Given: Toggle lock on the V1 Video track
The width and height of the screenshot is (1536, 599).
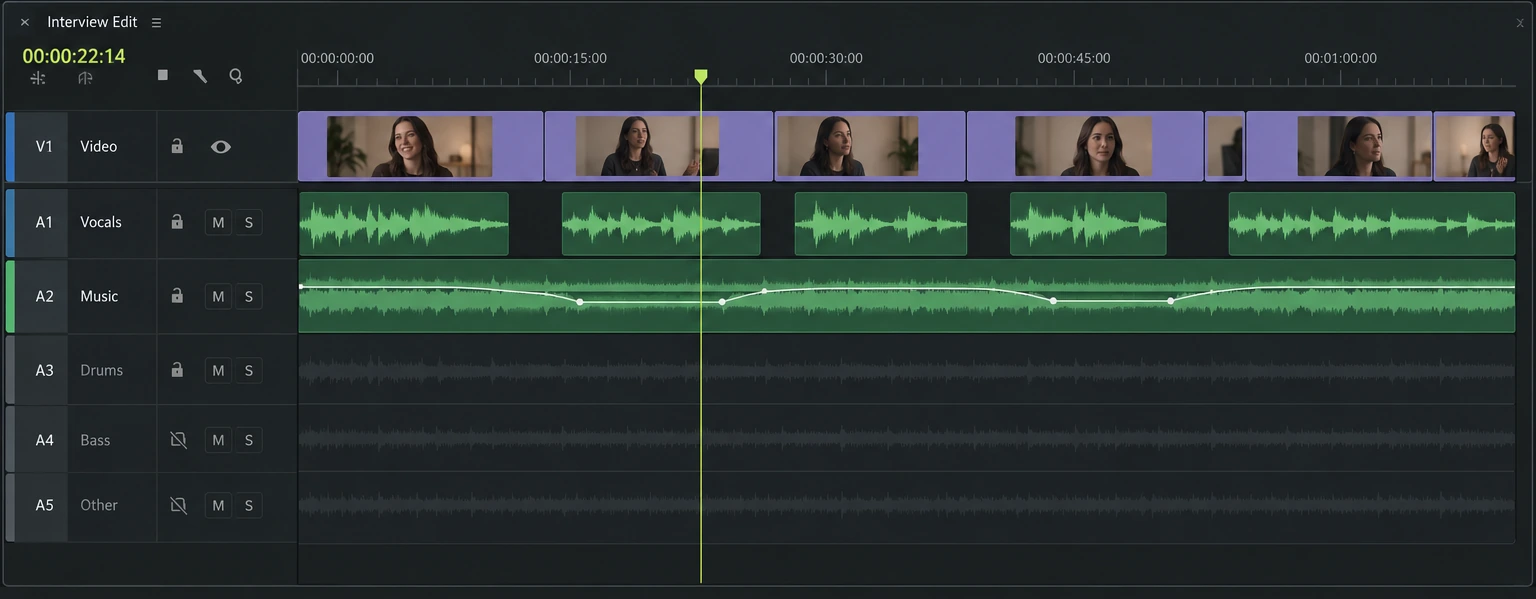Looking at the screenshot, I should [177, 146].
